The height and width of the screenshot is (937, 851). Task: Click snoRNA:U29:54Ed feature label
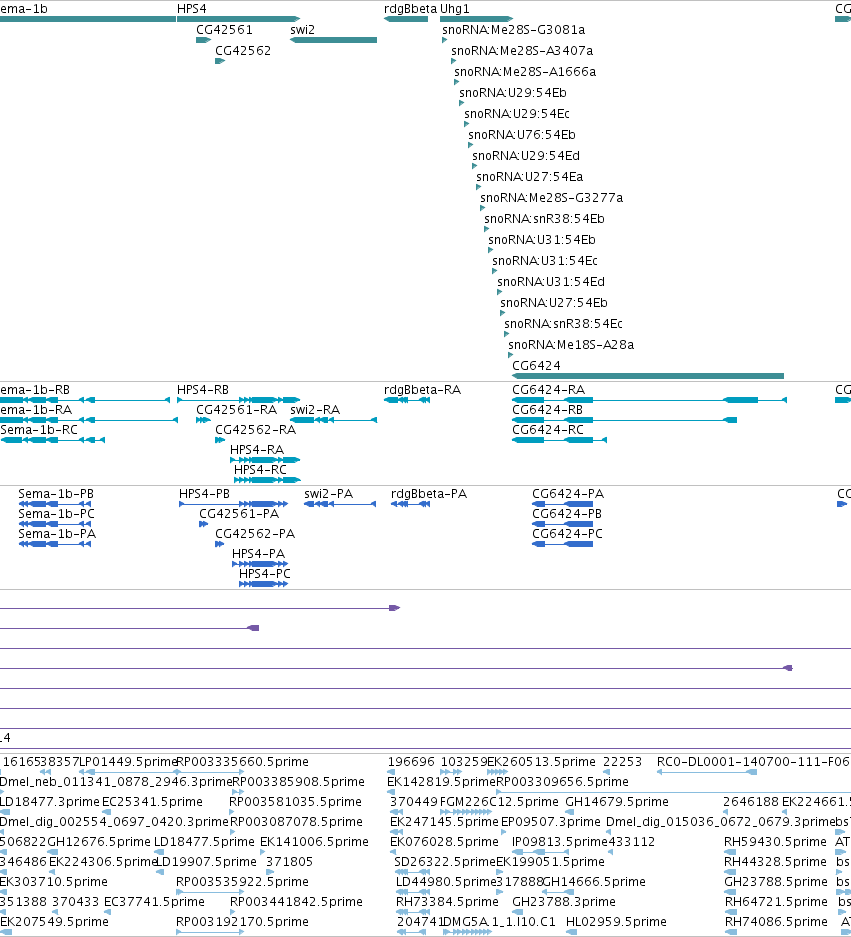click(526, 155)
